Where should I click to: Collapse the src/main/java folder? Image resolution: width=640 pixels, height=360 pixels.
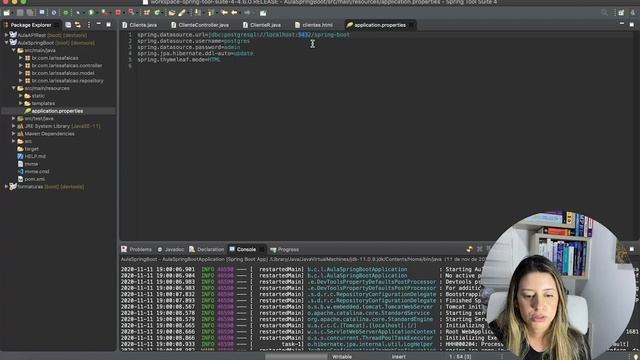click(x=13, y=50)
